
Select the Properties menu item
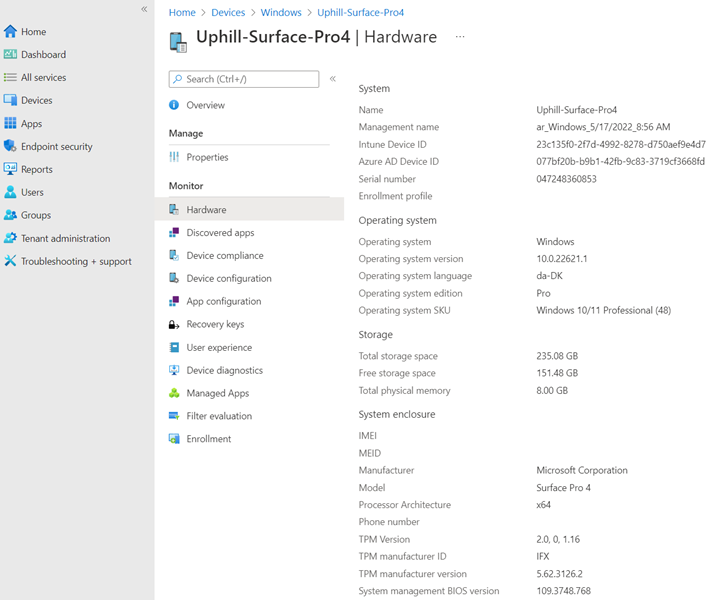[x=207, y=158]
